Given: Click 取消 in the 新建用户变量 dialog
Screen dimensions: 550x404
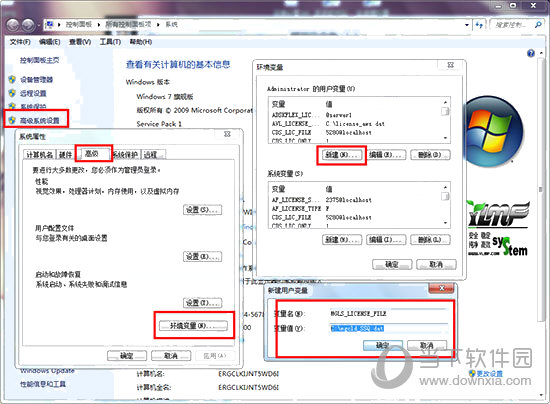Looking at the screenshot, I should (x=427, y=345).
